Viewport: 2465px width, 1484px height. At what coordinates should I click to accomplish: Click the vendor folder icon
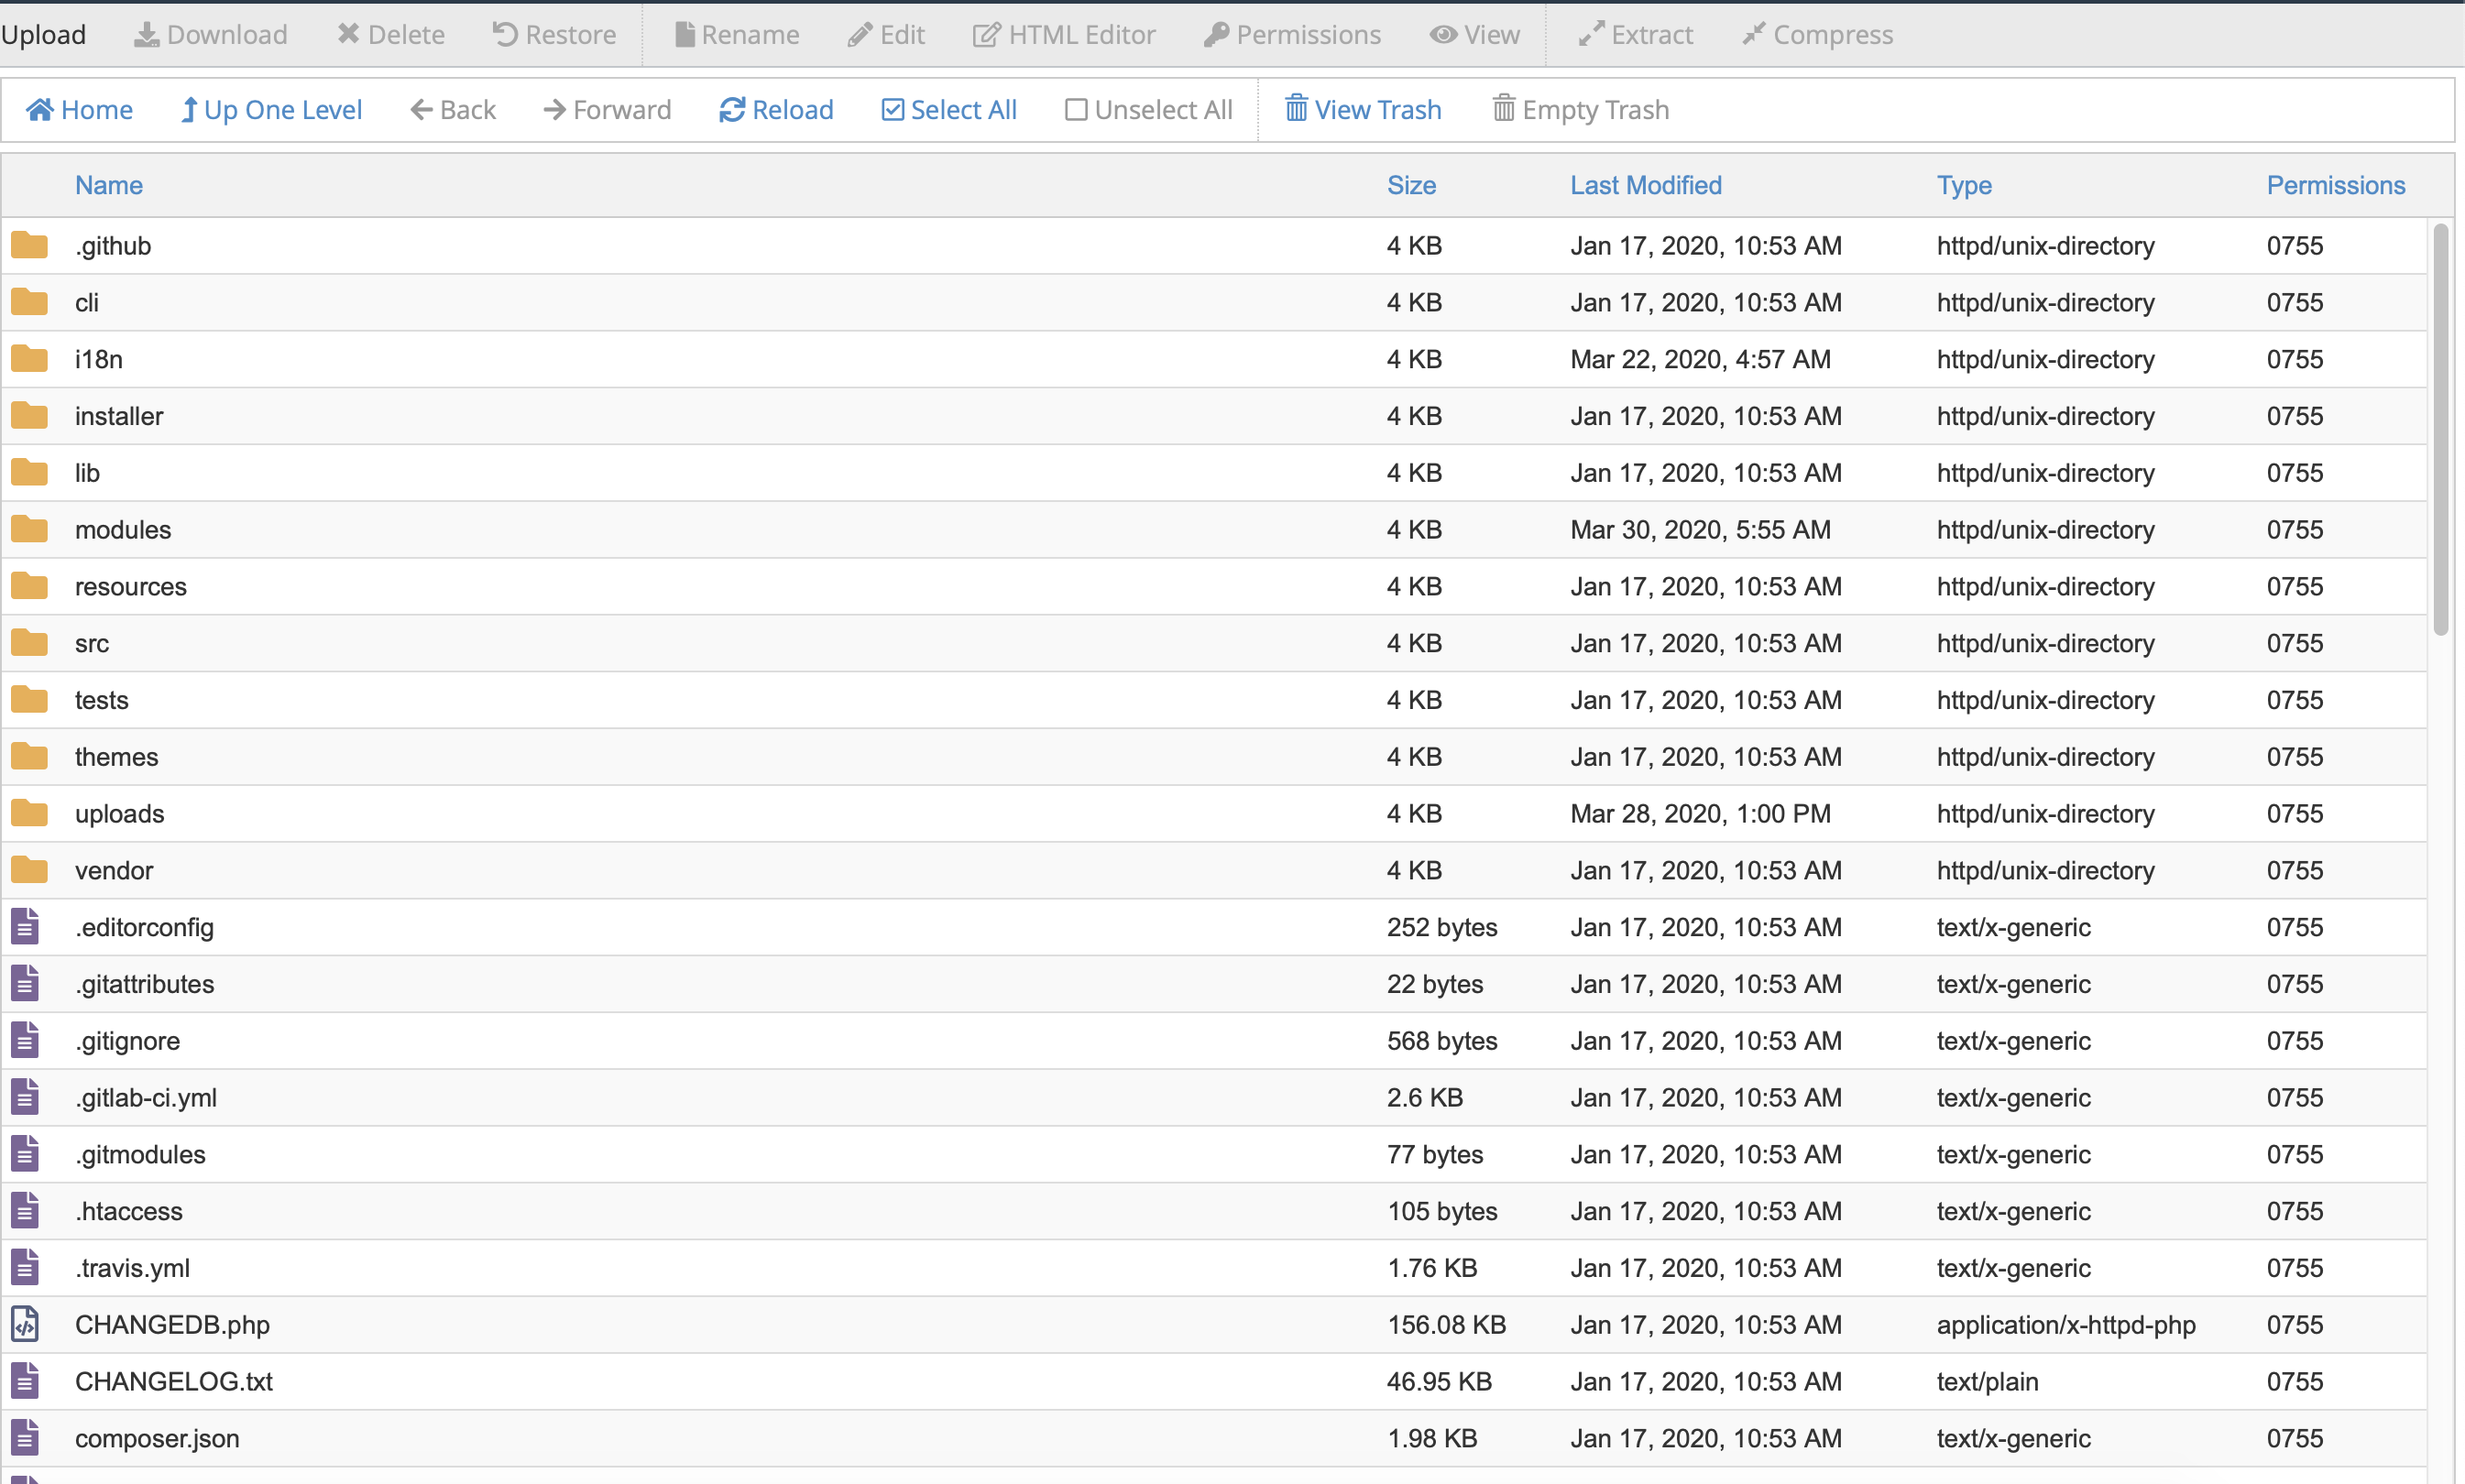click(30, 870)
